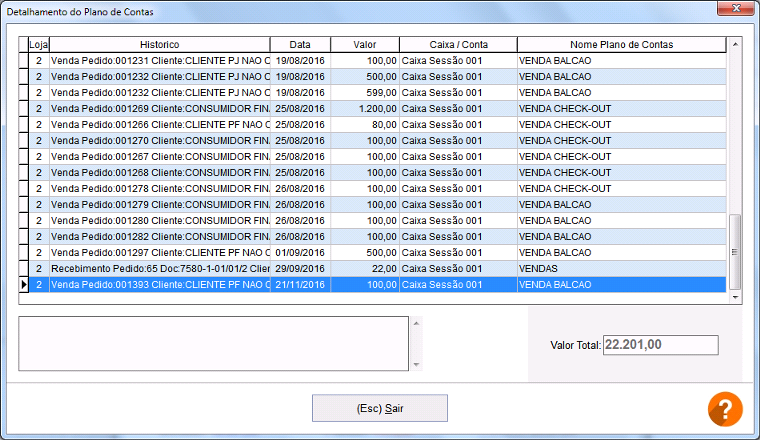Sort by the Historico column header
The height and width of the screenshot is (440, 760).
click(160, 45)
